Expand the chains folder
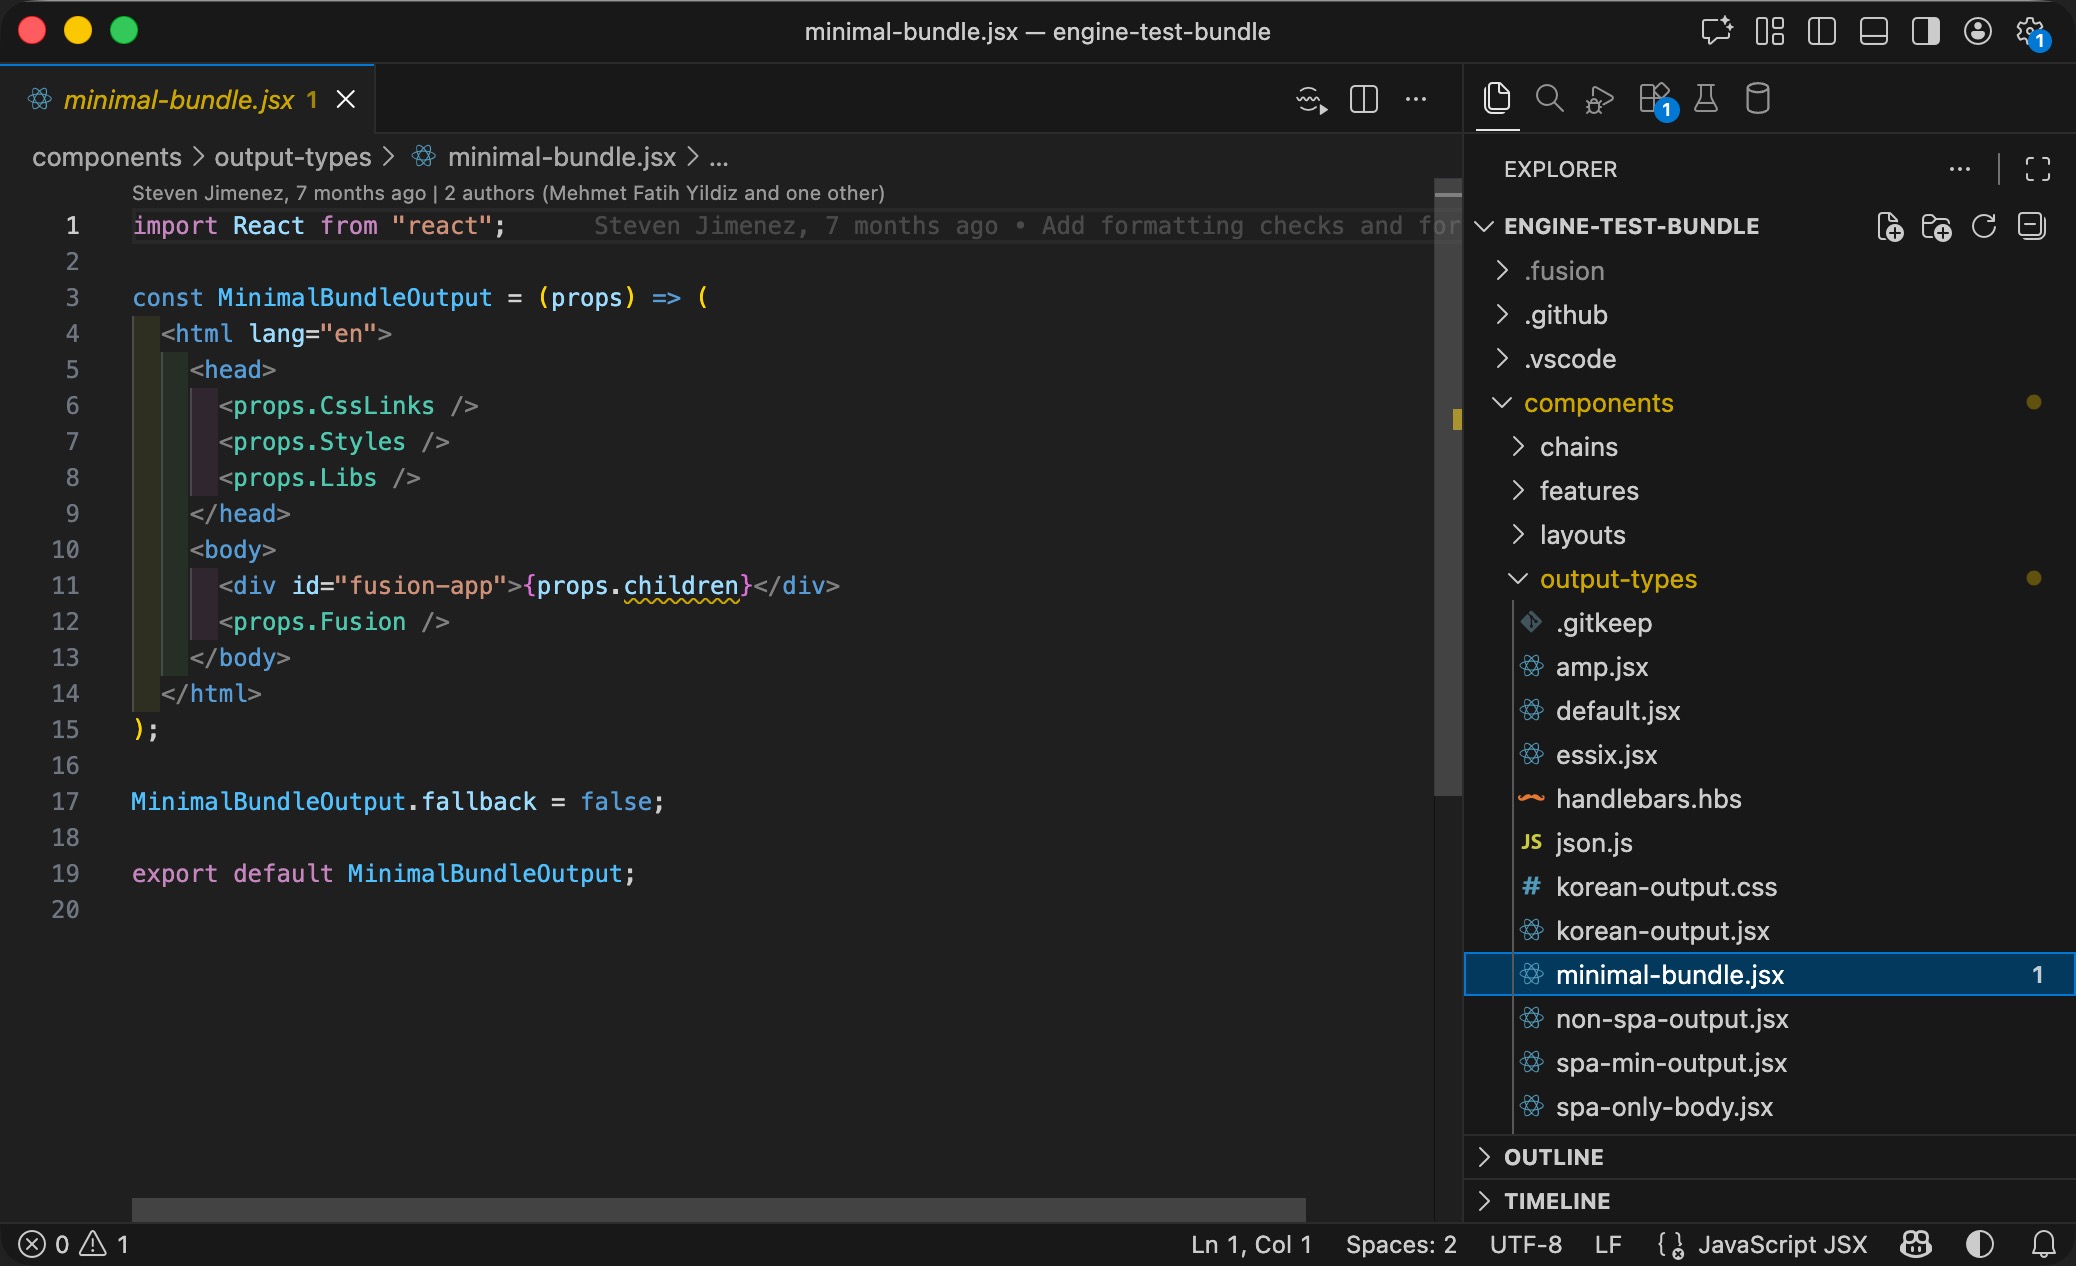 [1578, 447]
